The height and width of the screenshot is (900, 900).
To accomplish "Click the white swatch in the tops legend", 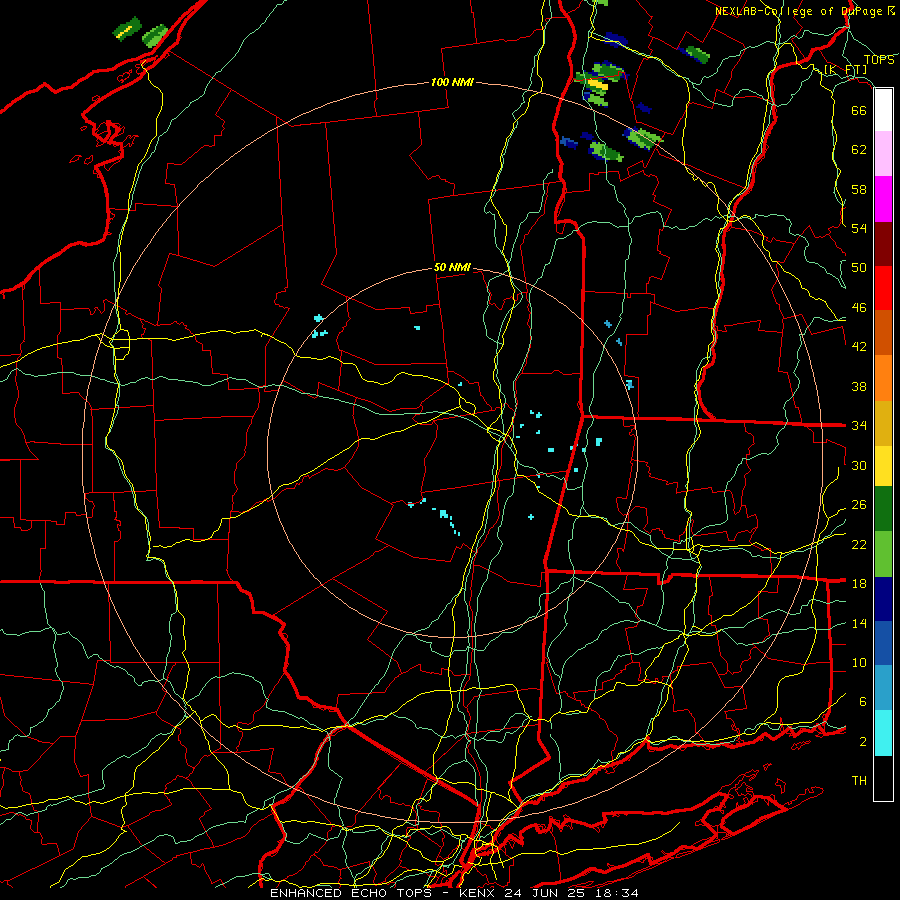I will click(x=883, y=110).
